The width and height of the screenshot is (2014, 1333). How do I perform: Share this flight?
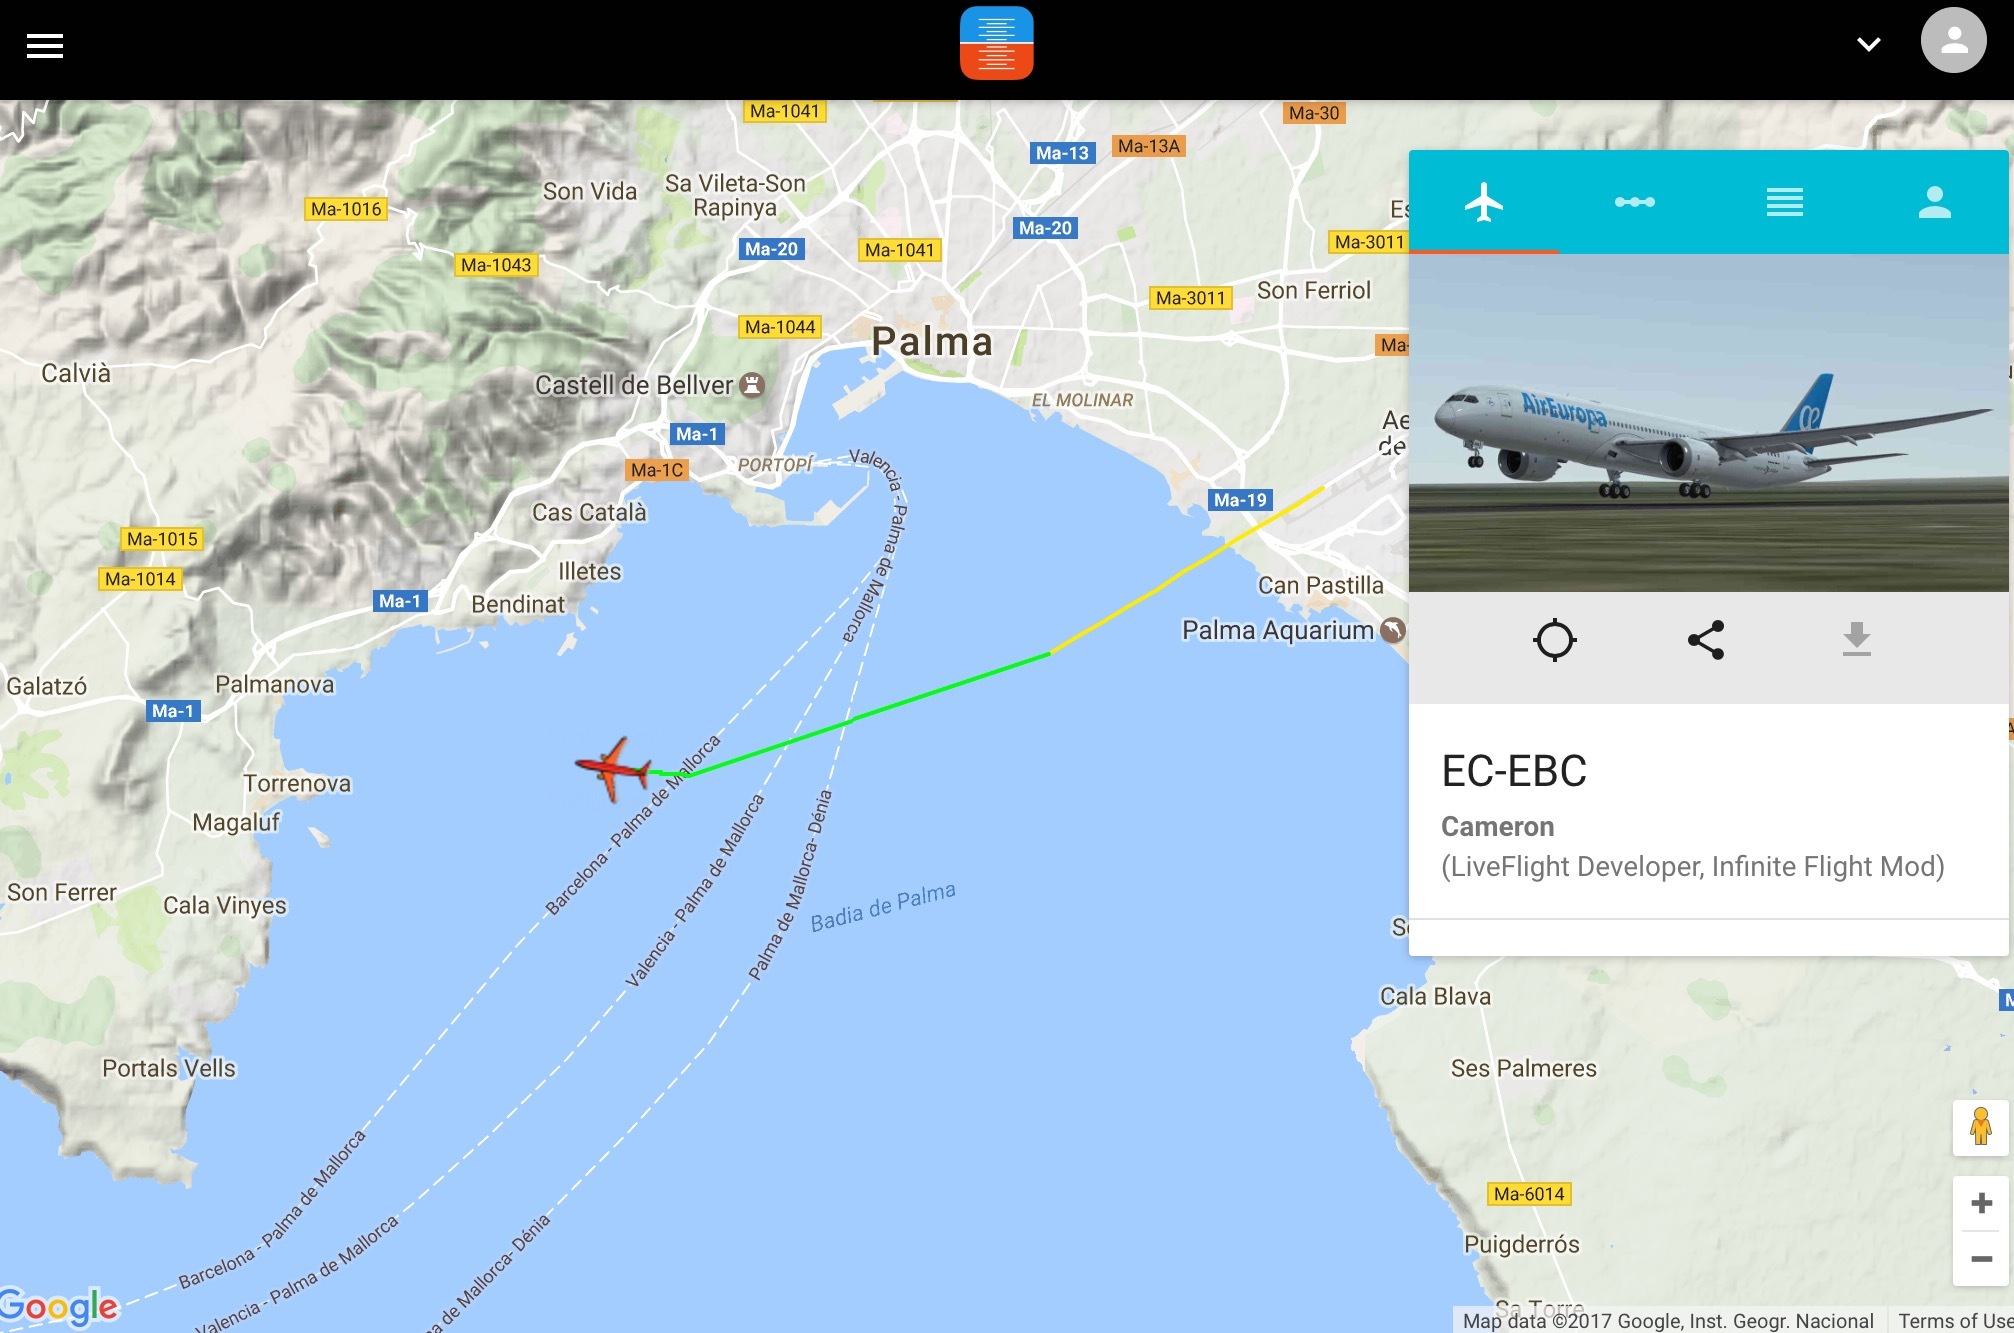(x=1706, y=640)
